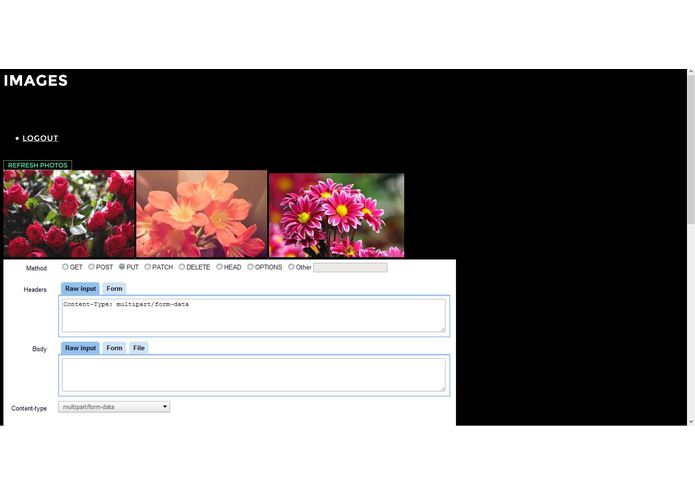Image resolution: width=695 pixels, height=494 pixels.
Task: Open the Content-type dropdown
Action: coord(114,407)
